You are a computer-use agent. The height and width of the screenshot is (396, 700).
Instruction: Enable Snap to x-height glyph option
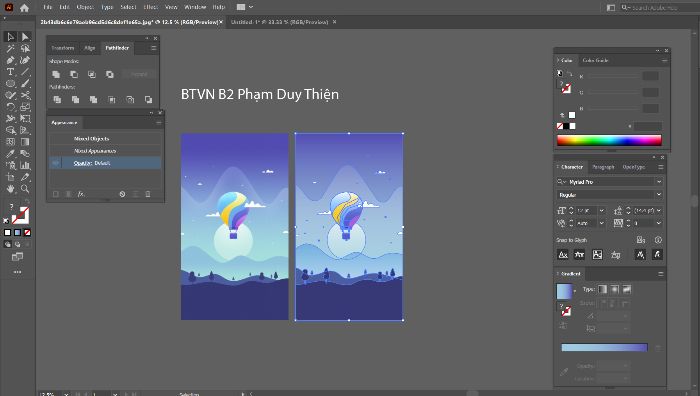click(x=579, y=254)
